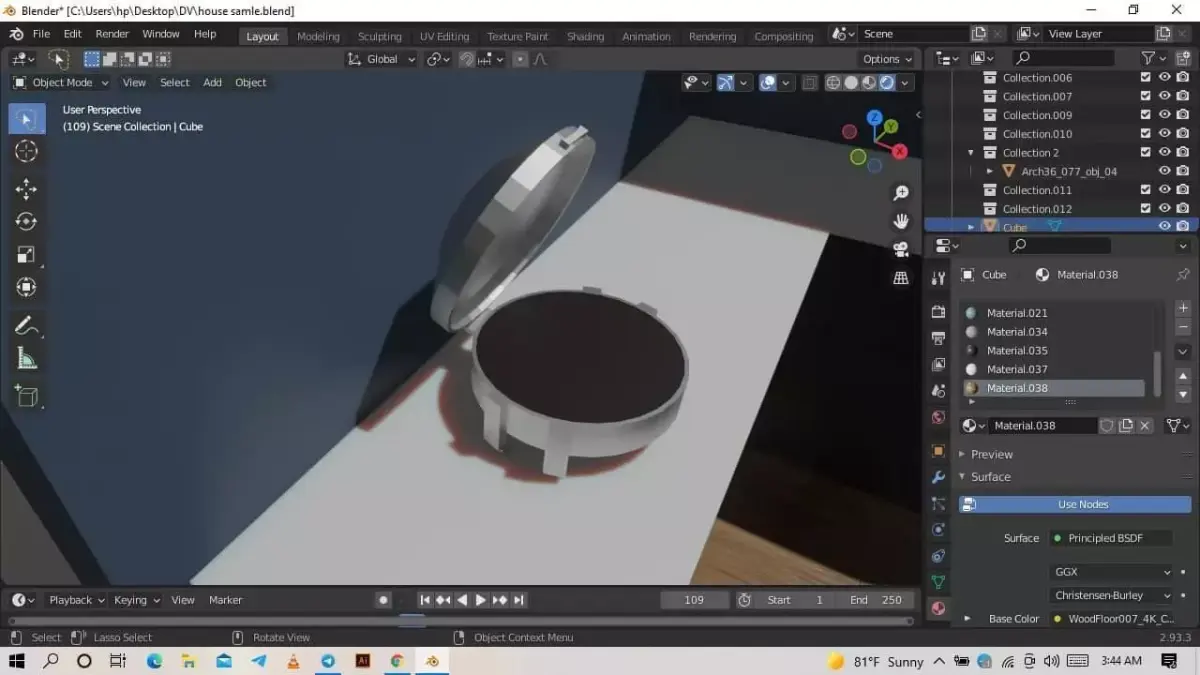This screenshot has width=1200, height=675.
Task: Click the blue Z axis gizmo handle
Action: pos(875,117)
